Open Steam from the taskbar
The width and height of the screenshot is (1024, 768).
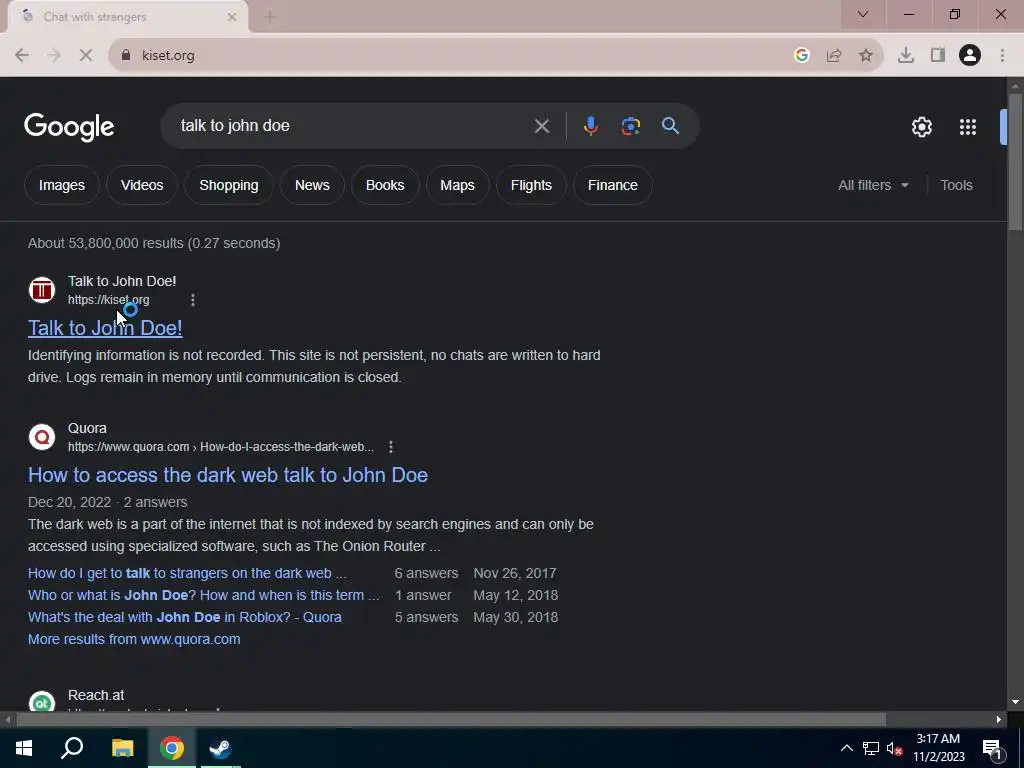click(221, 748)
